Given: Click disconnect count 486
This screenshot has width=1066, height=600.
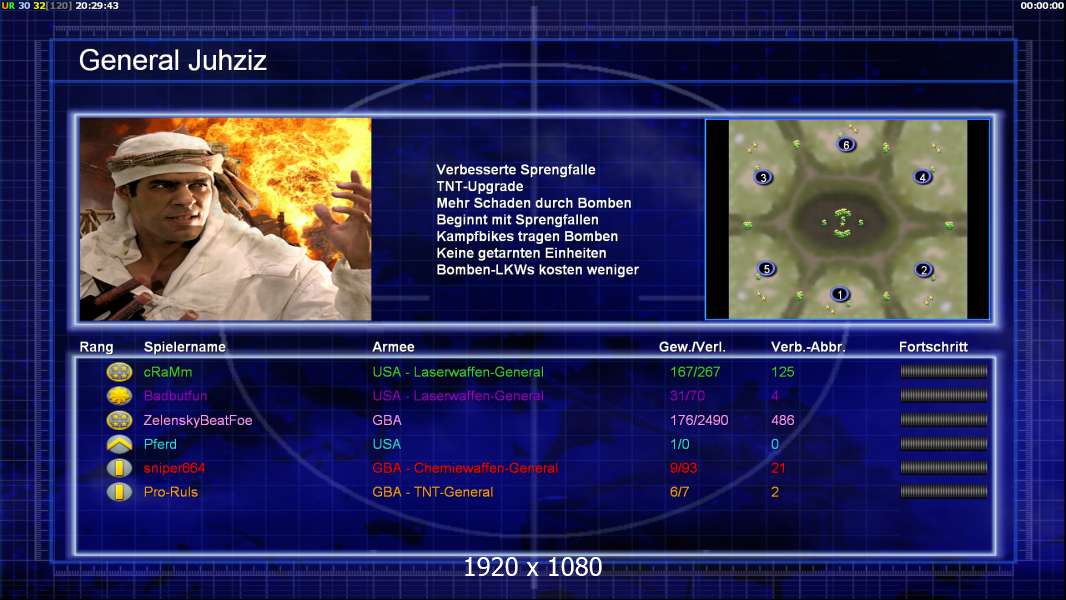Looking at the screenshot, I should (x=783, y=420).
